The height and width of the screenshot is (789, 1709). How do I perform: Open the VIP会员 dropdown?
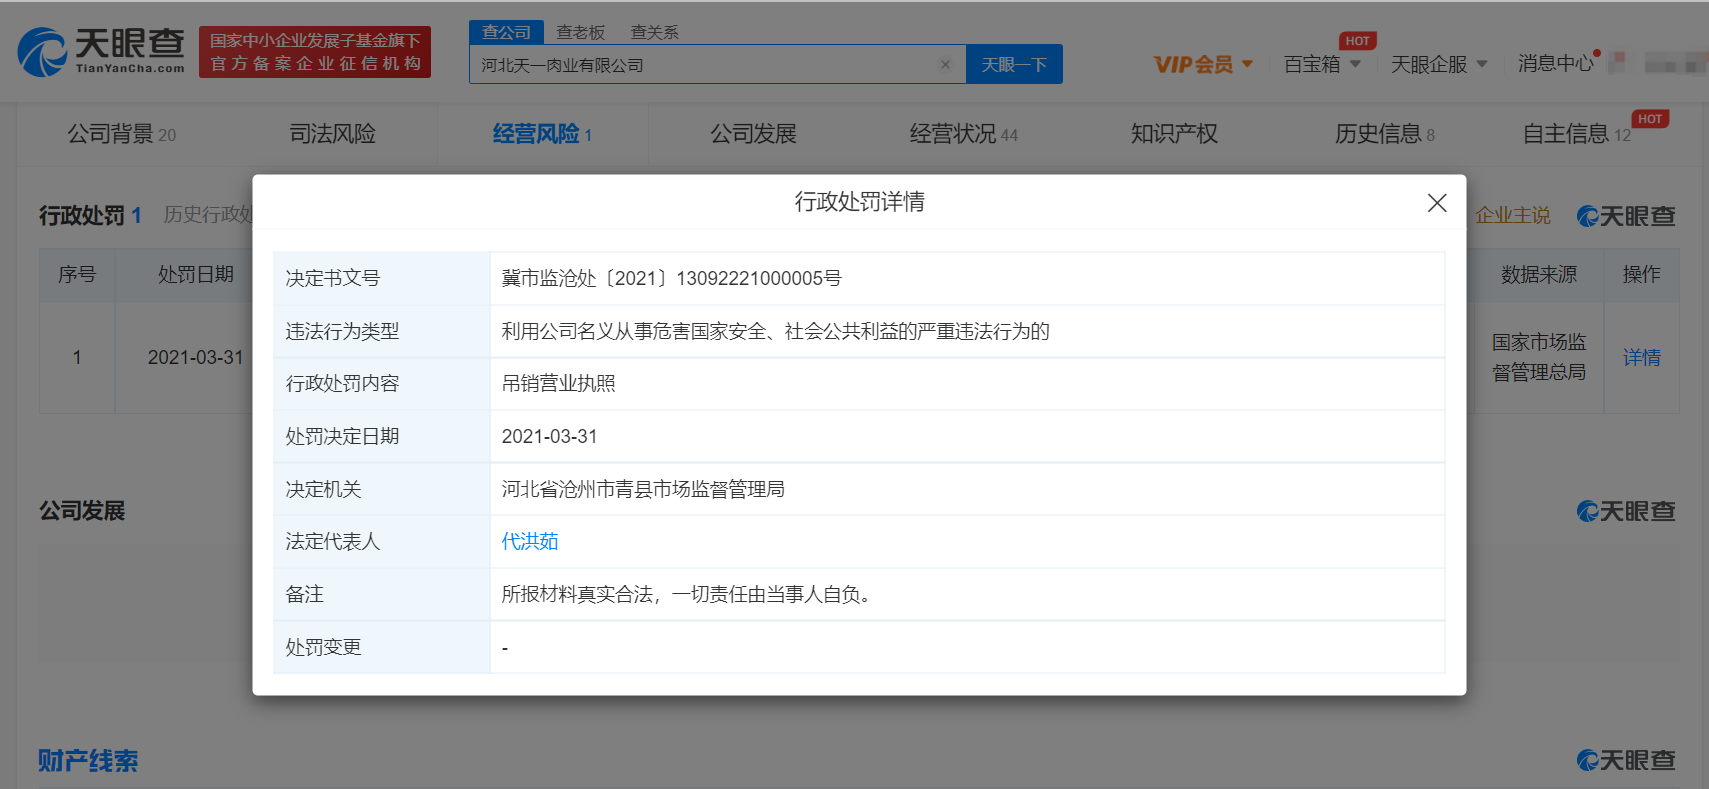pyautogui.click(x=1203, y=64)
